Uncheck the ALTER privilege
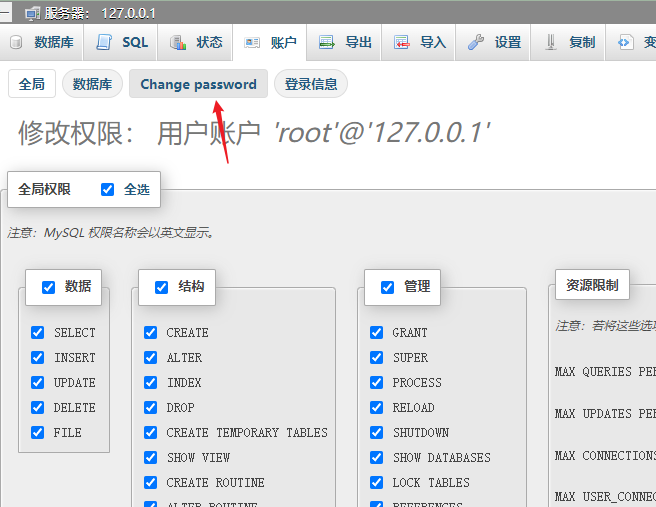 [151, 358]
